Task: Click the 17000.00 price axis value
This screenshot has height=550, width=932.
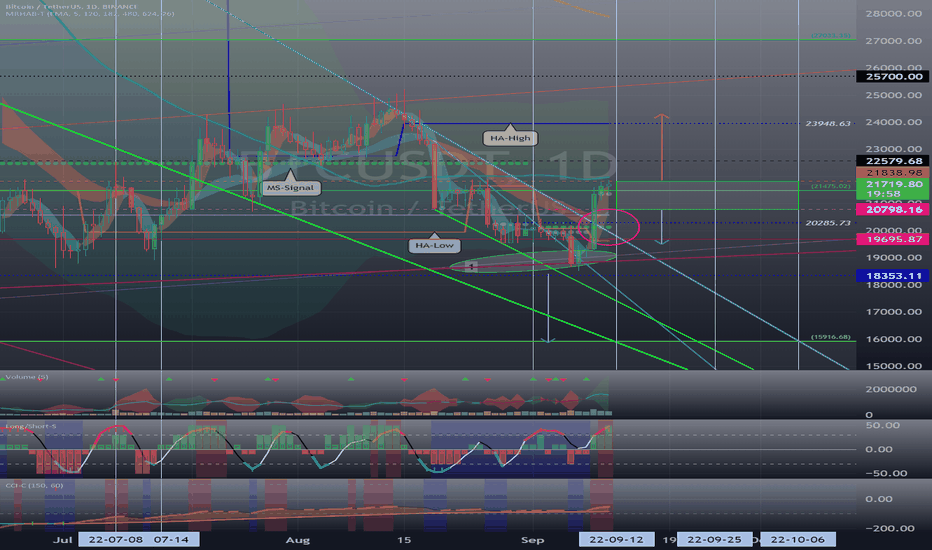Action: point(893,312)
